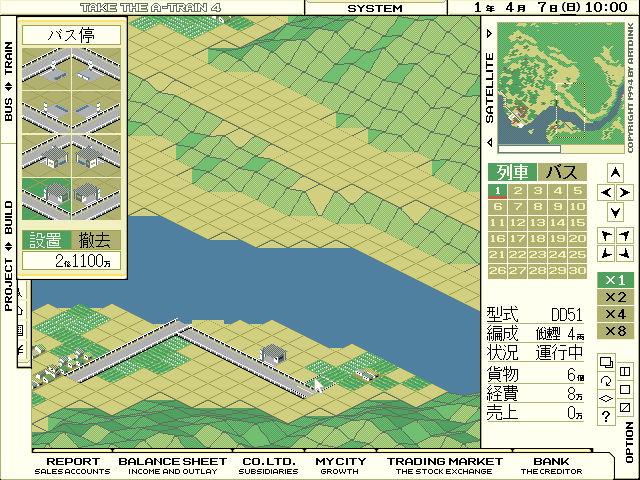Viewport: 640px width, 480px height.
Task: Click the 設置 (place) button
Action: tap(45, 240)
